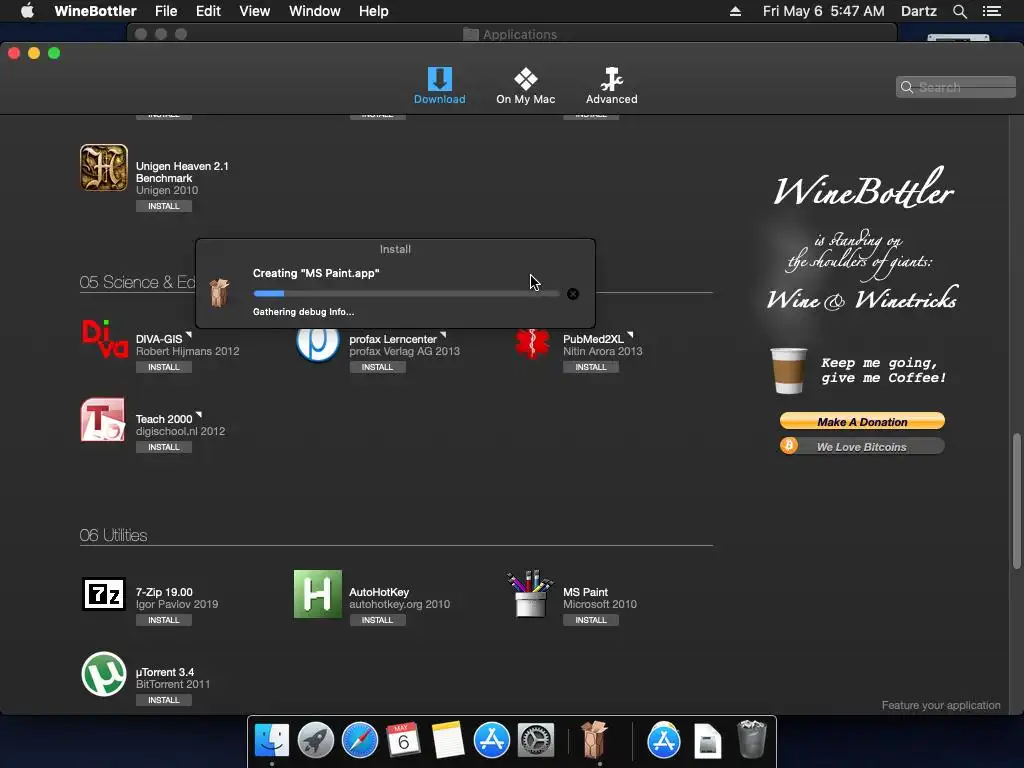
Task: Open the Help menu
Action: click(374, 11)
